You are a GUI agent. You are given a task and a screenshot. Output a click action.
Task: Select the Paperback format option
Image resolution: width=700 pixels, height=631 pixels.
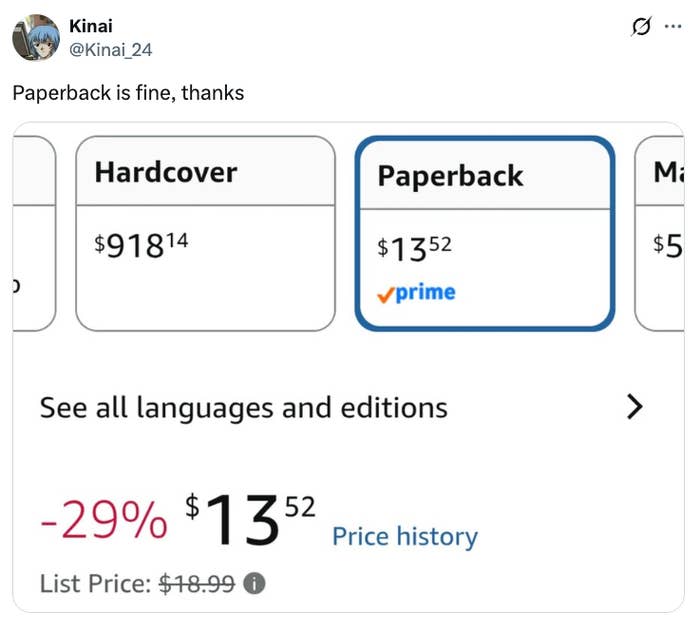[x=485, y=234]
